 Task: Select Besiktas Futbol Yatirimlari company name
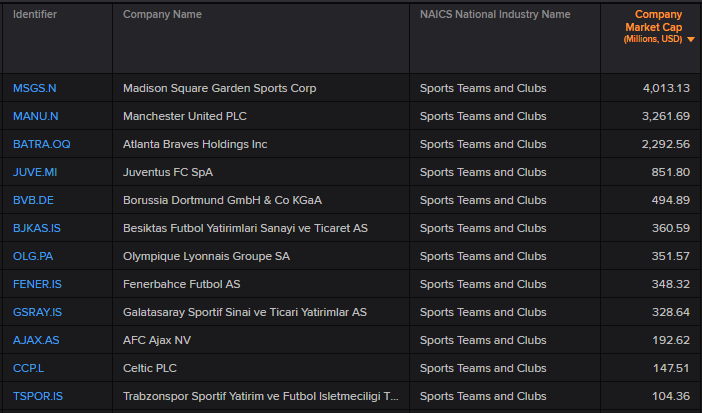[245, 228]
